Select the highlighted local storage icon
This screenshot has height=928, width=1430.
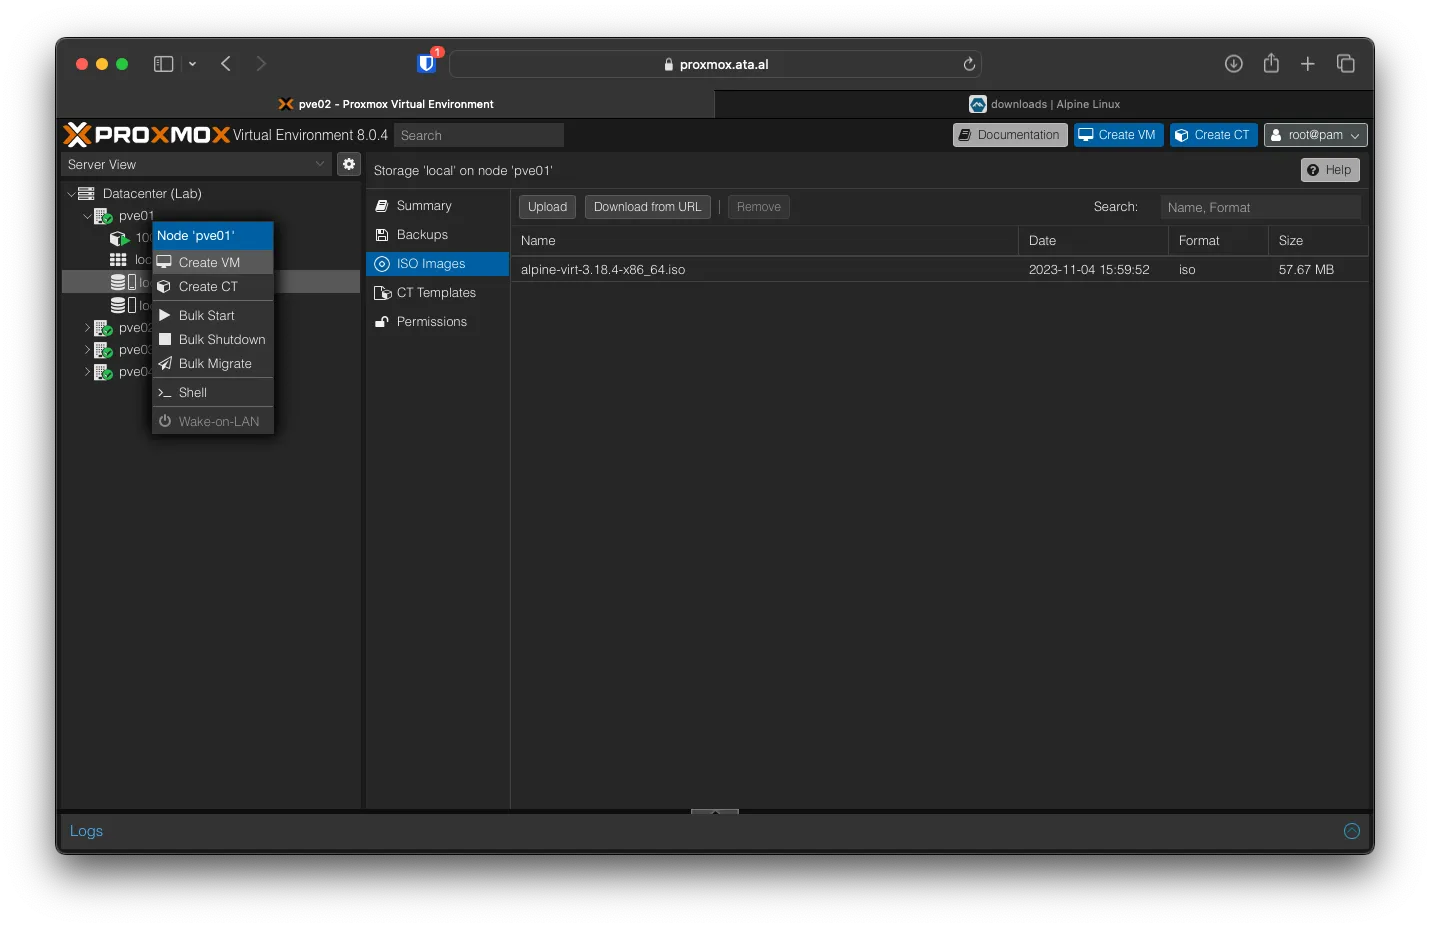123,283
